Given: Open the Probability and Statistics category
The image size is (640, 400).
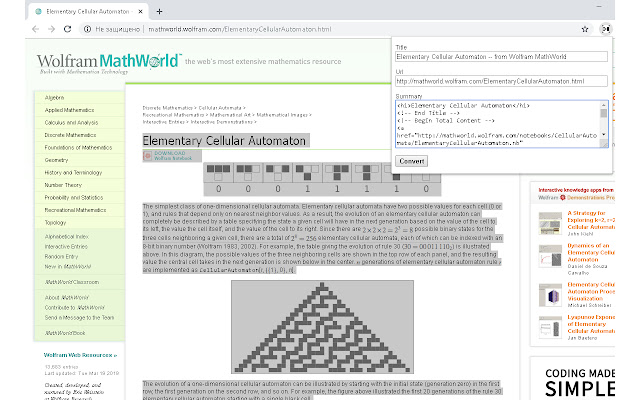Looking at the screenshot, I should [x=74, y=198].
